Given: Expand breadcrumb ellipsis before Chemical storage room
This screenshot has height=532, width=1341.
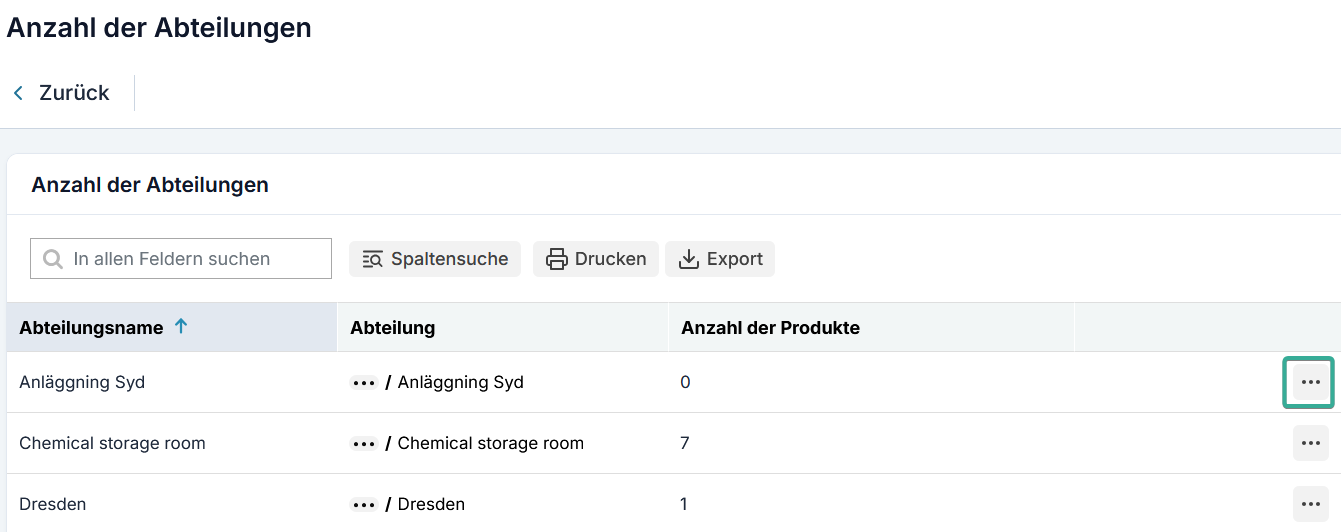Looking at the screenshot, I should pyautogui.click(x=364, y=443).
